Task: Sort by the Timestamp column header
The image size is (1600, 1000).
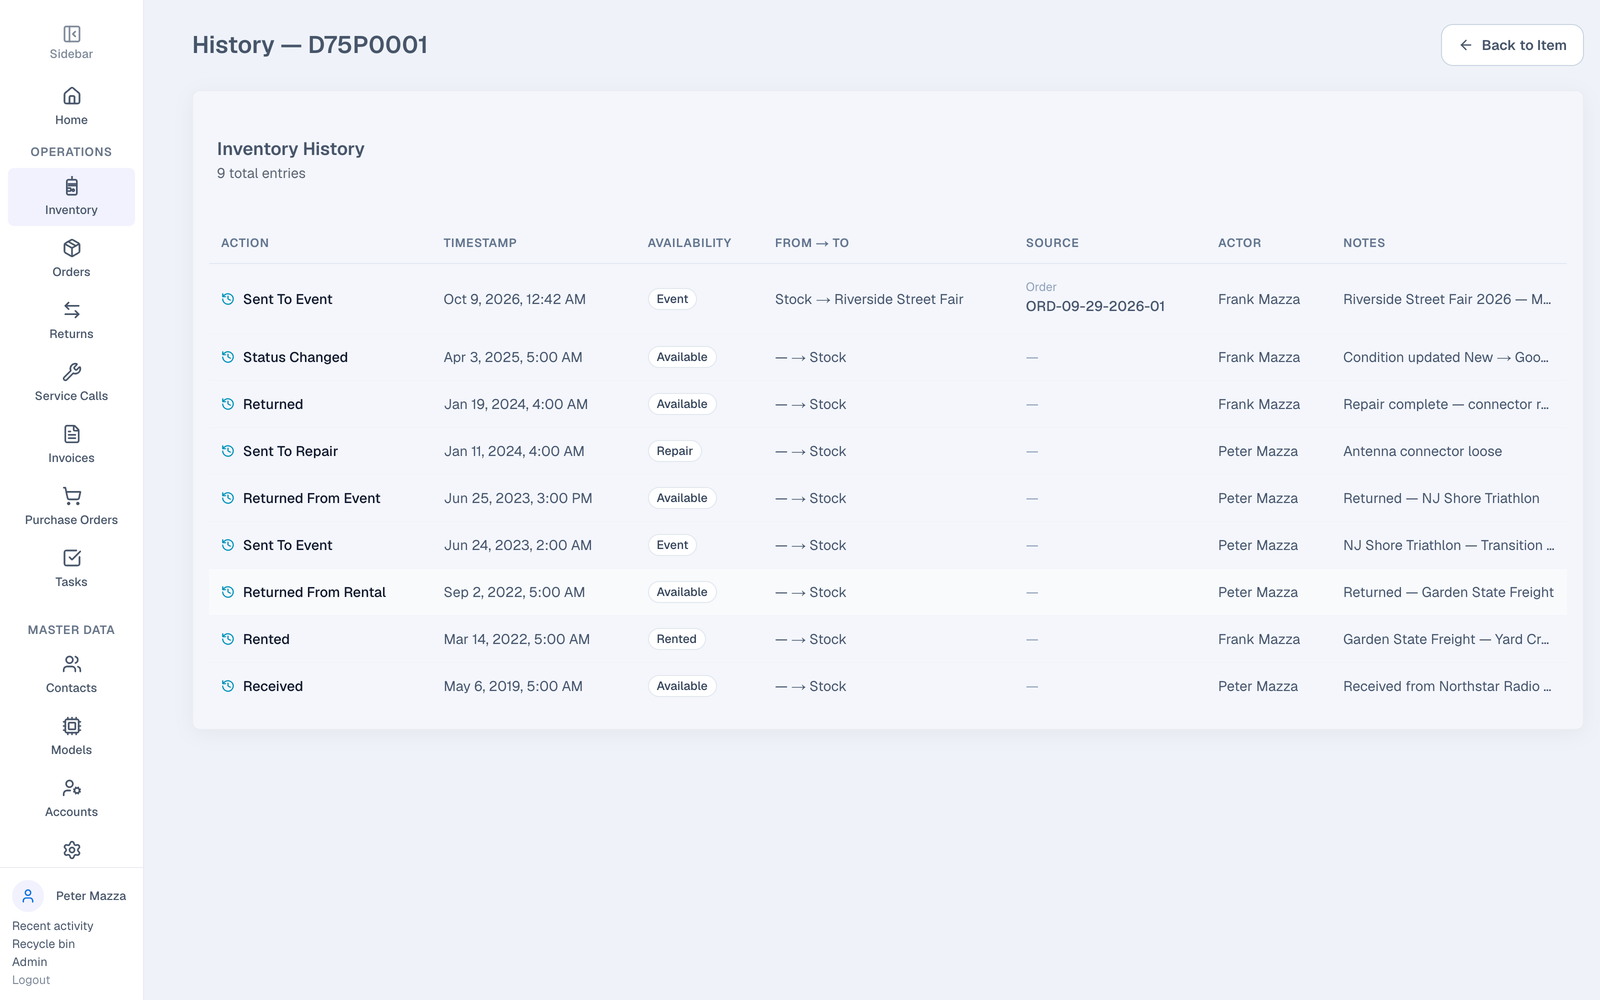Action: click(480, 243)
